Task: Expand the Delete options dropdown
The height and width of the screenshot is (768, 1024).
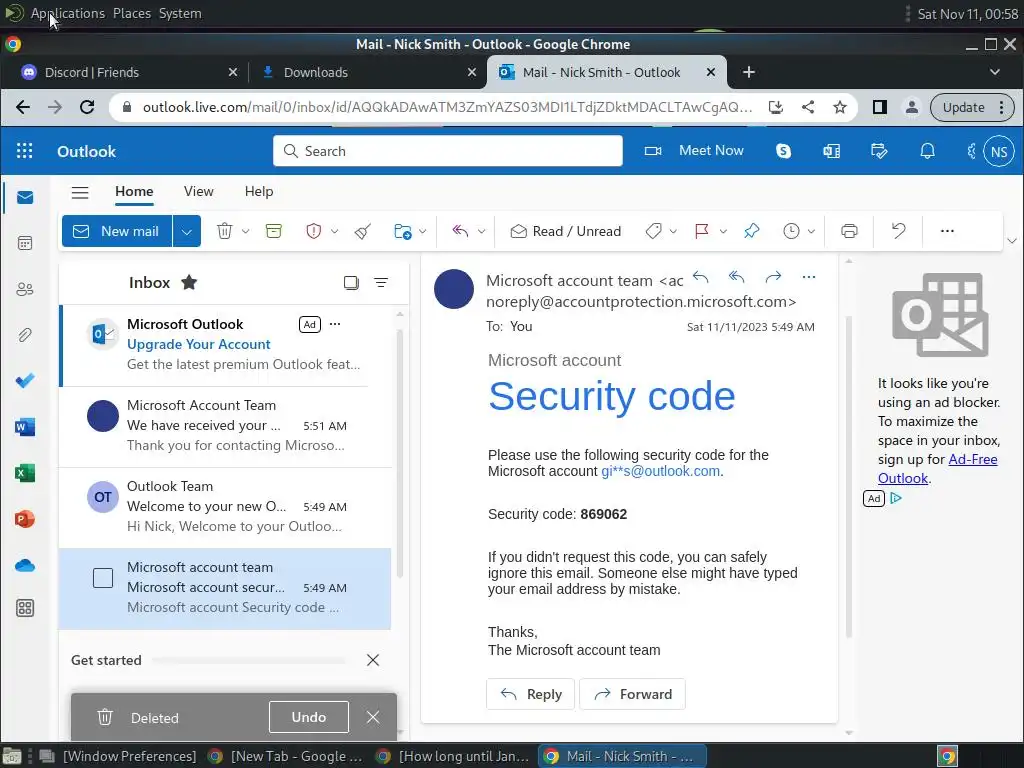Action: coord(246,231)
